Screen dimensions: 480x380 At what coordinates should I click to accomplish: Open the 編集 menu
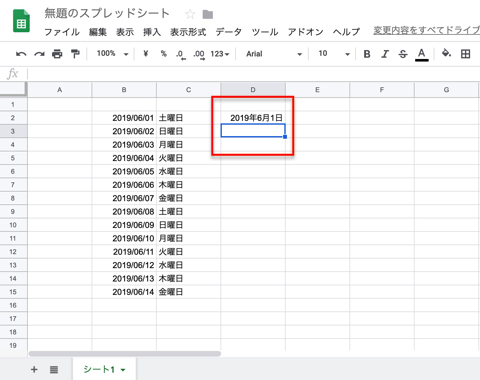(x=98, y=32)
